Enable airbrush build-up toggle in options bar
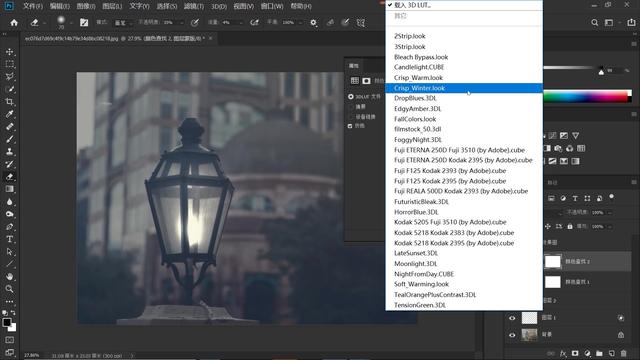 255,22
